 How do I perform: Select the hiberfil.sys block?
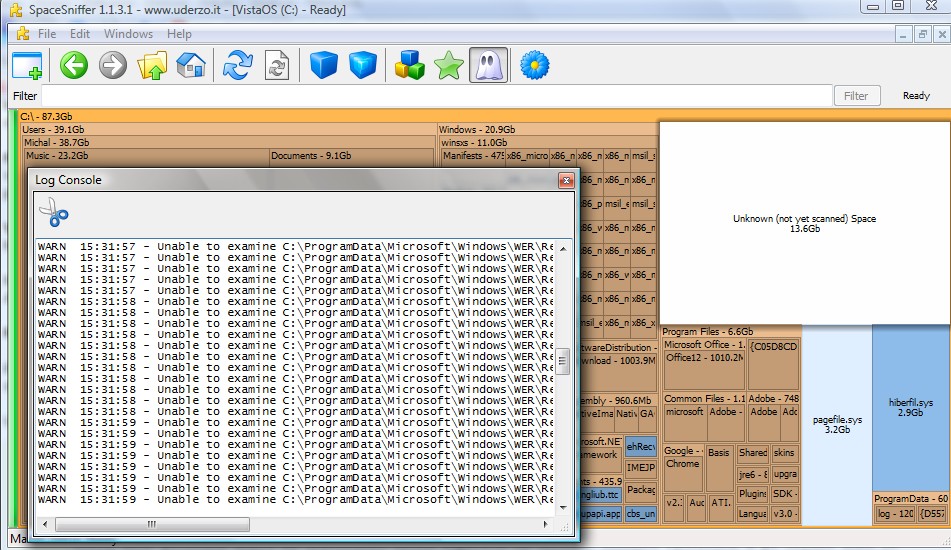[910, 408]
